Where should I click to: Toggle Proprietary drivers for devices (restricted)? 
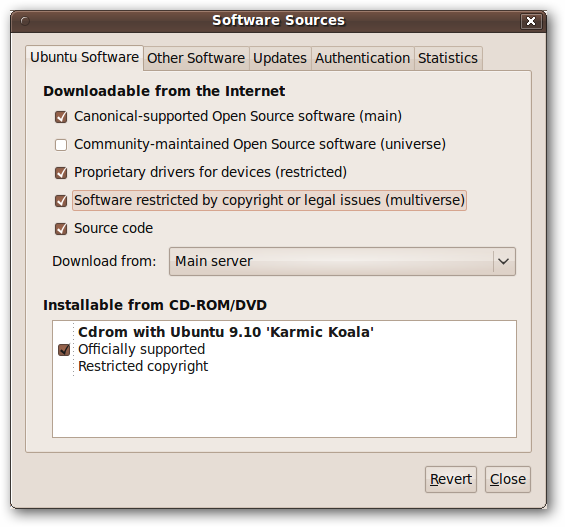61,173
